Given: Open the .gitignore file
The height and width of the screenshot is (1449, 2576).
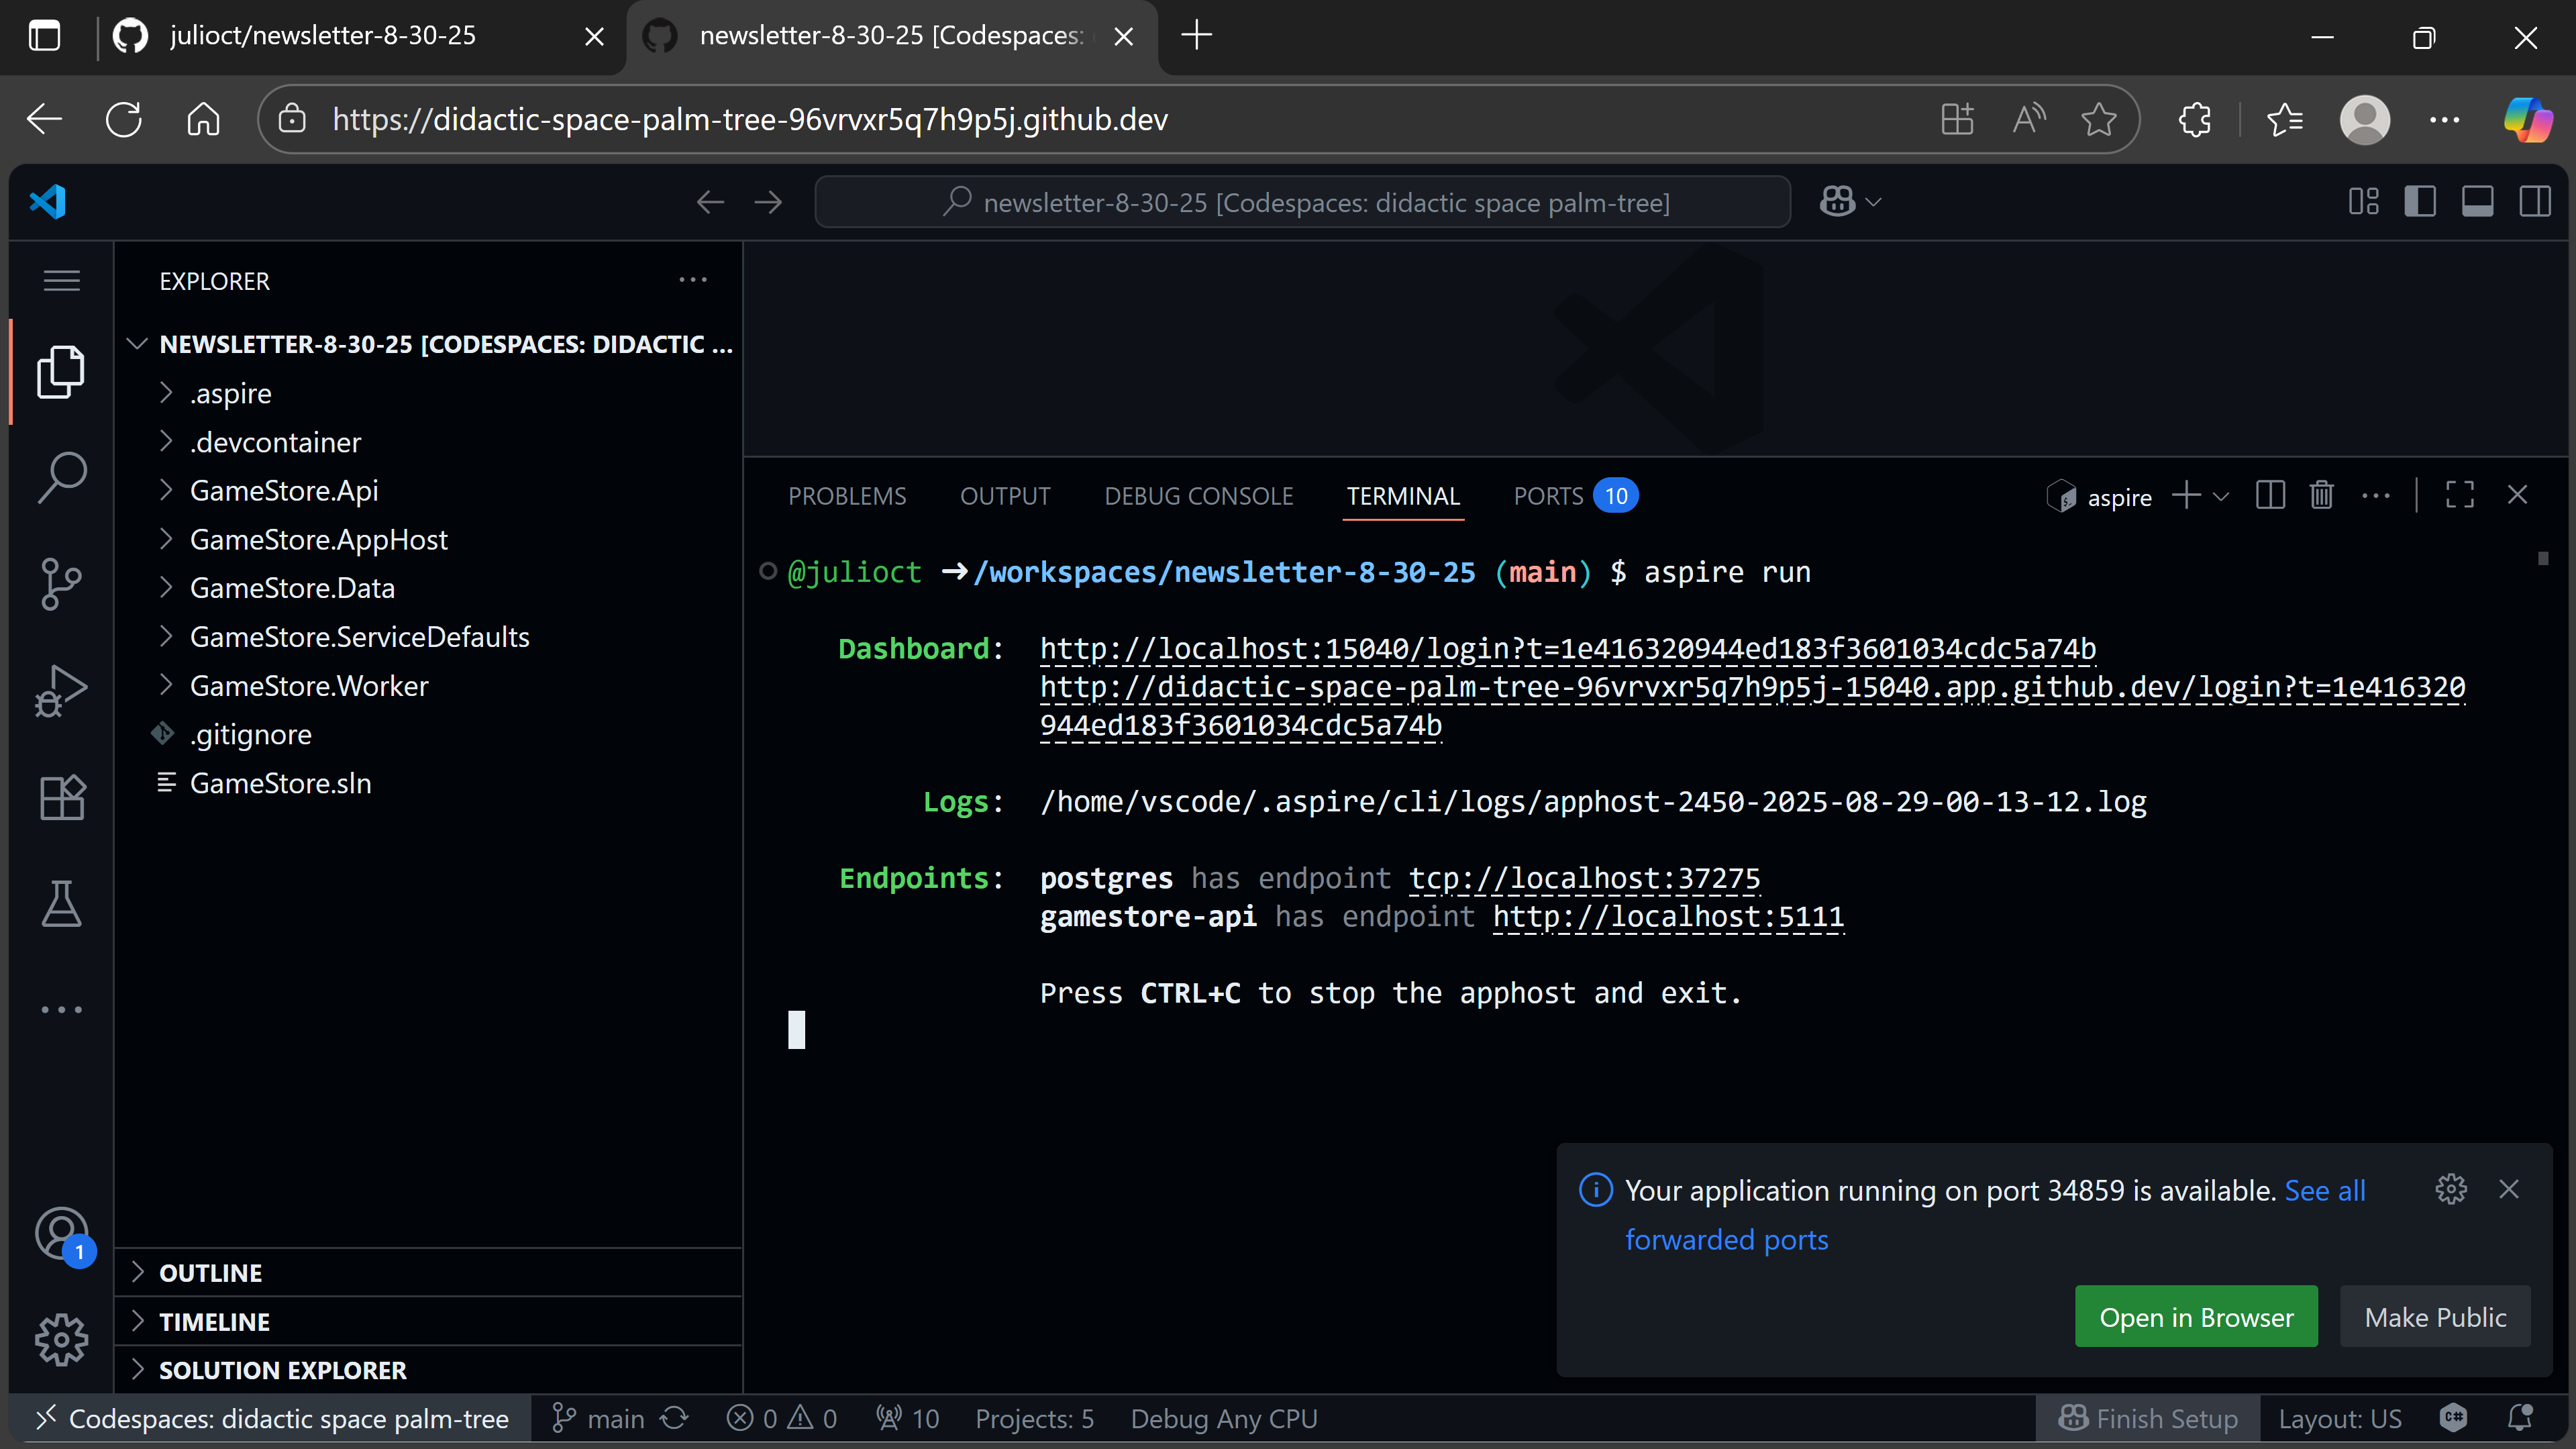Looking at the screenshot, I should tap(428, 734).
